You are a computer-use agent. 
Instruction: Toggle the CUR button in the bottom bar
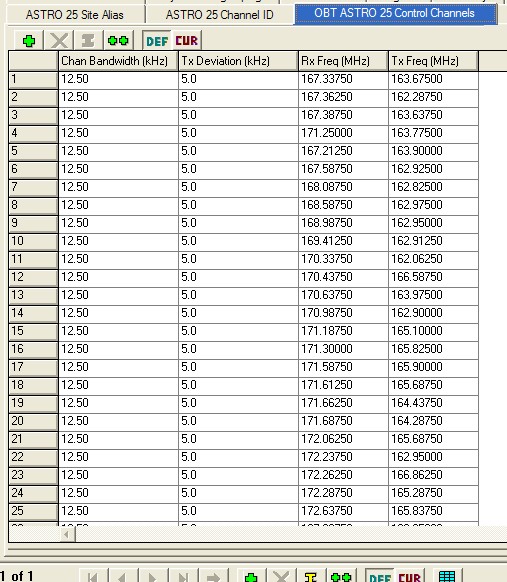(x=409, y=578)
